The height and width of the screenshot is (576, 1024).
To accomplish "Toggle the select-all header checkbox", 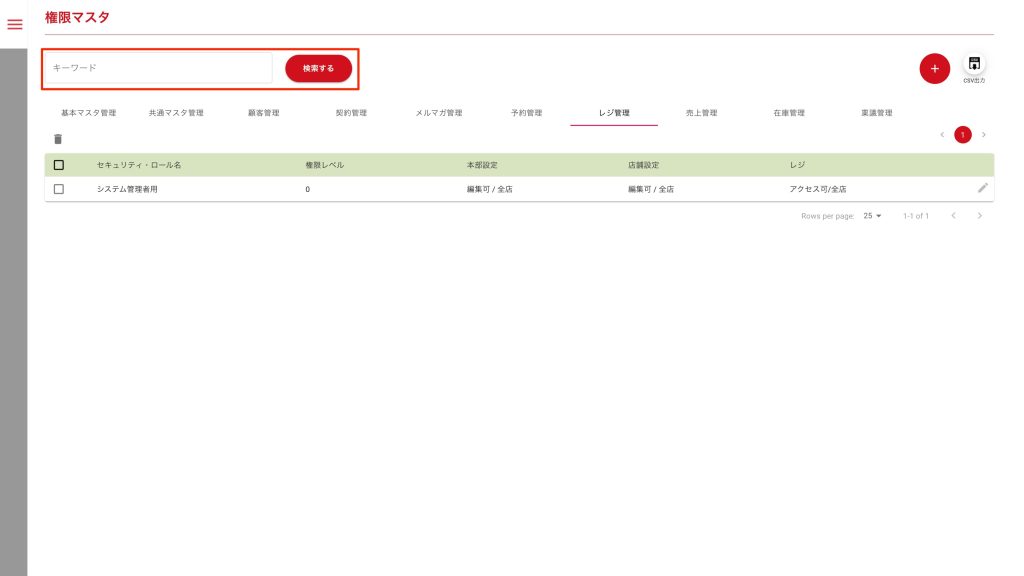I will coord(59,165).
